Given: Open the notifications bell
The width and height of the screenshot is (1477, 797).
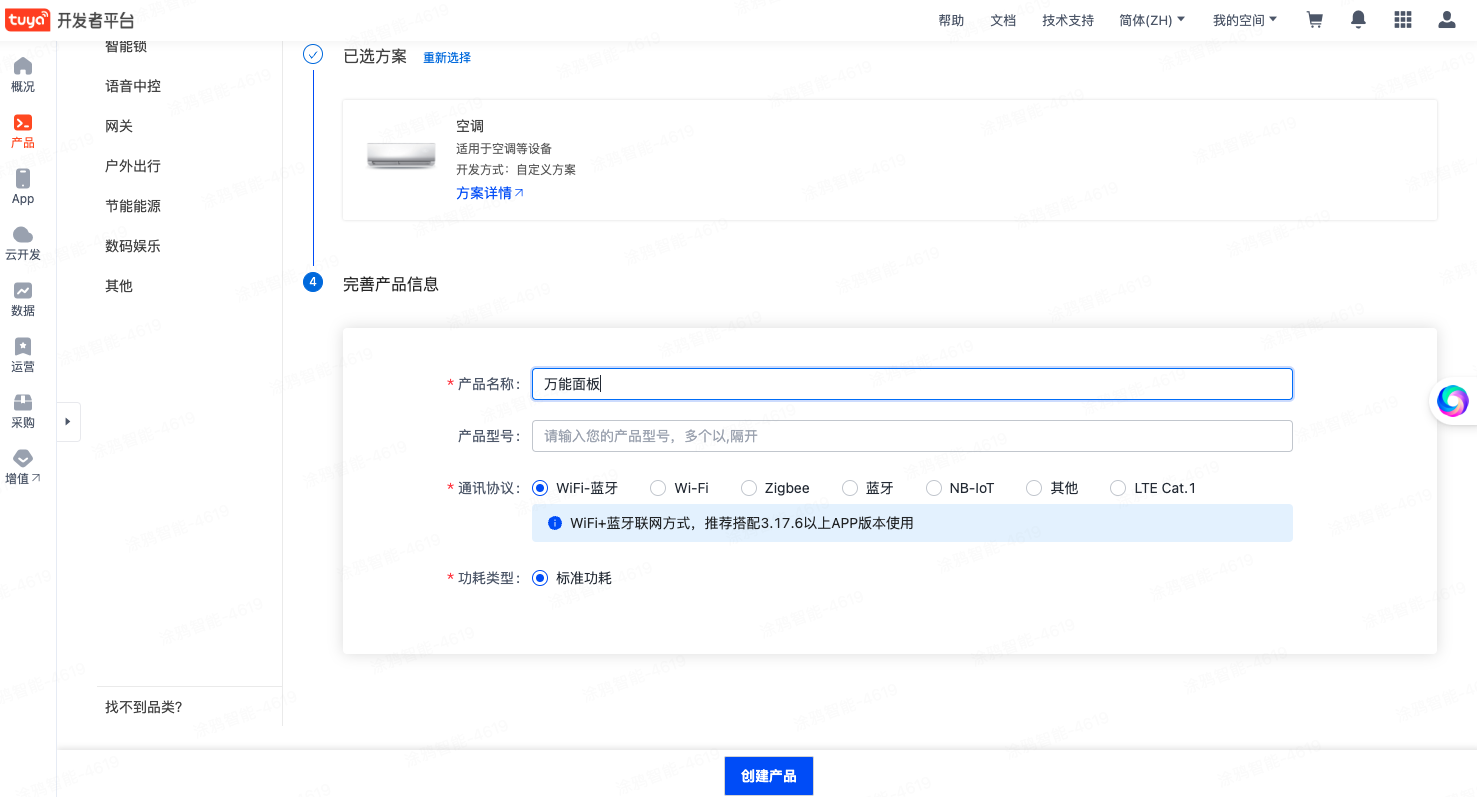Looking at the screenshot, I should click(x=1358, y=20).
